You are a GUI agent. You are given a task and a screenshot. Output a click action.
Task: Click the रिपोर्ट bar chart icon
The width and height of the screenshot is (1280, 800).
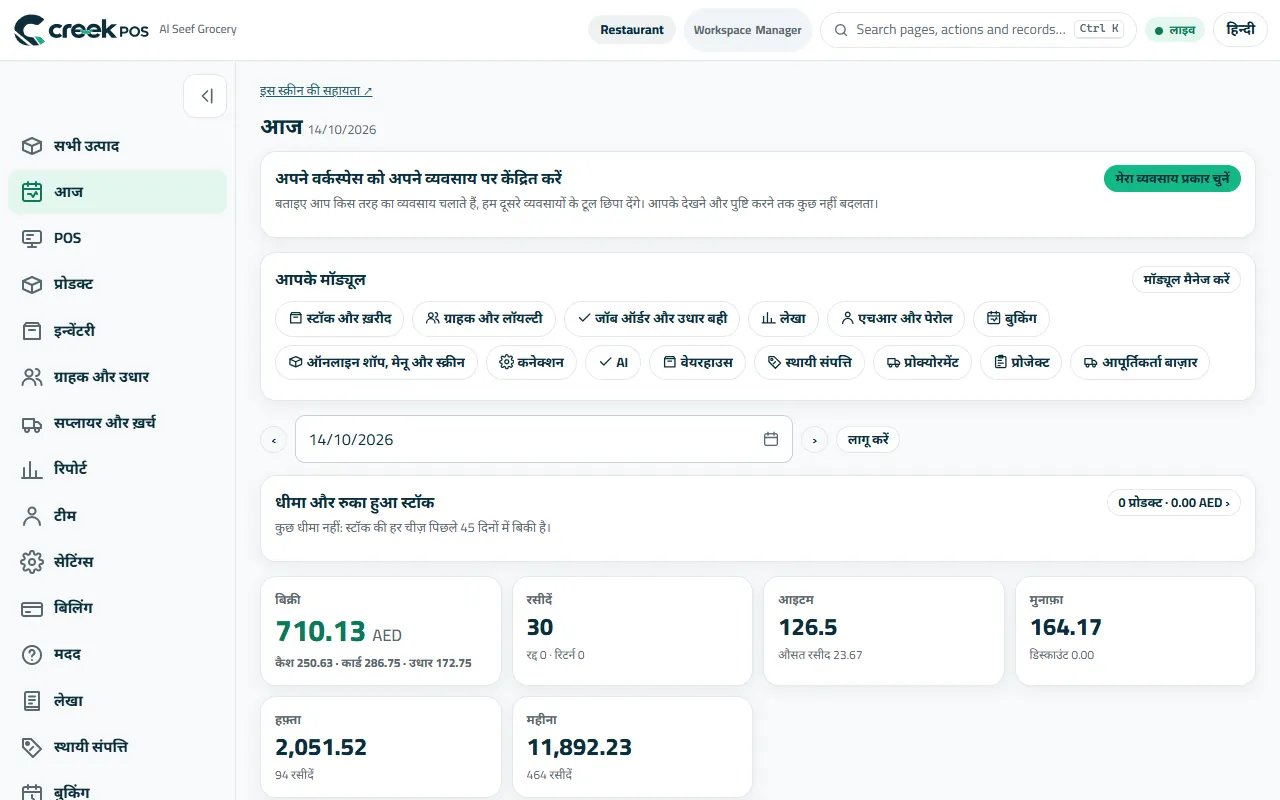click(32, 469)
